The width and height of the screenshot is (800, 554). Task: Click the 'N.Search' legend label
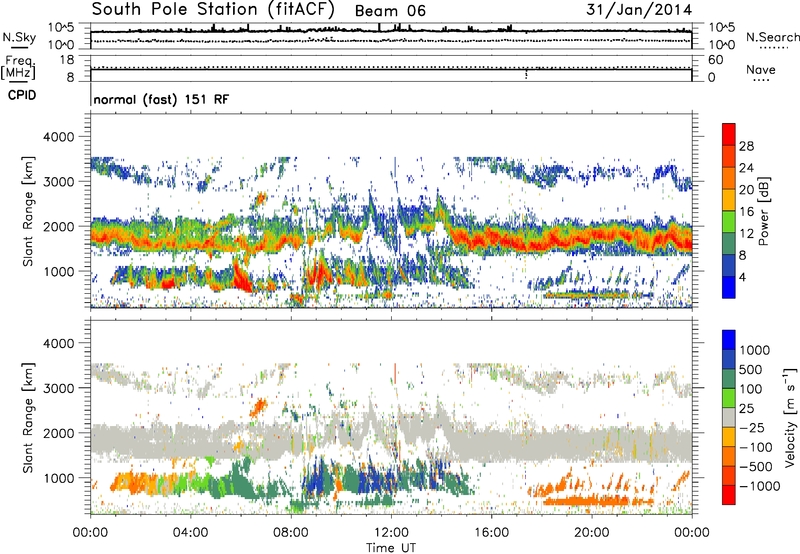coord(773,37)
